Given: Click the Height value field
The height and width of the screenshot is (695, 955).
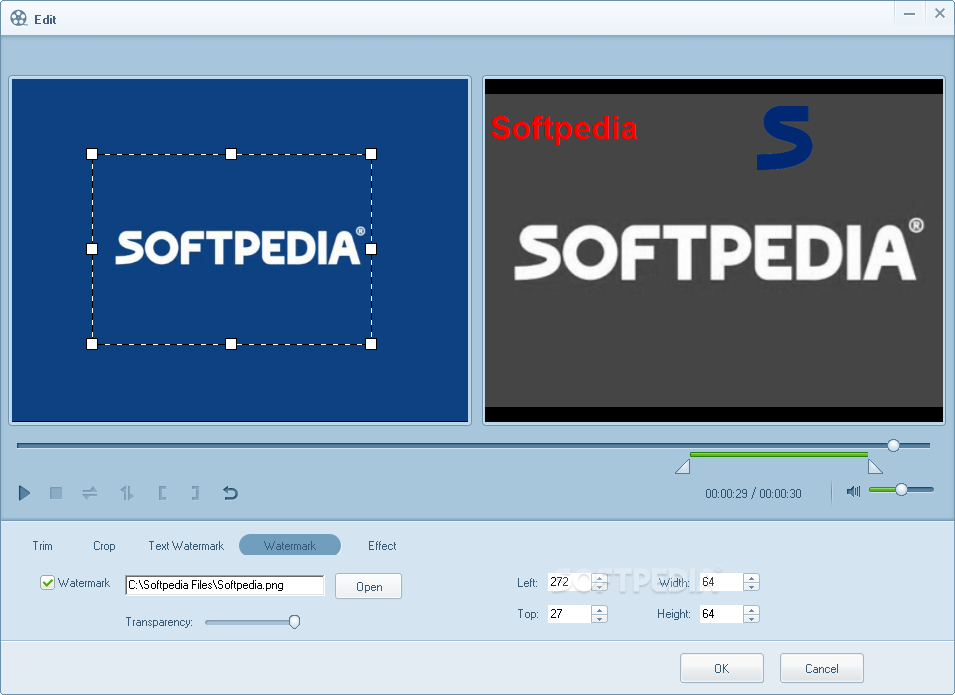Looking at the screenshot, I should tap(721, 614).
